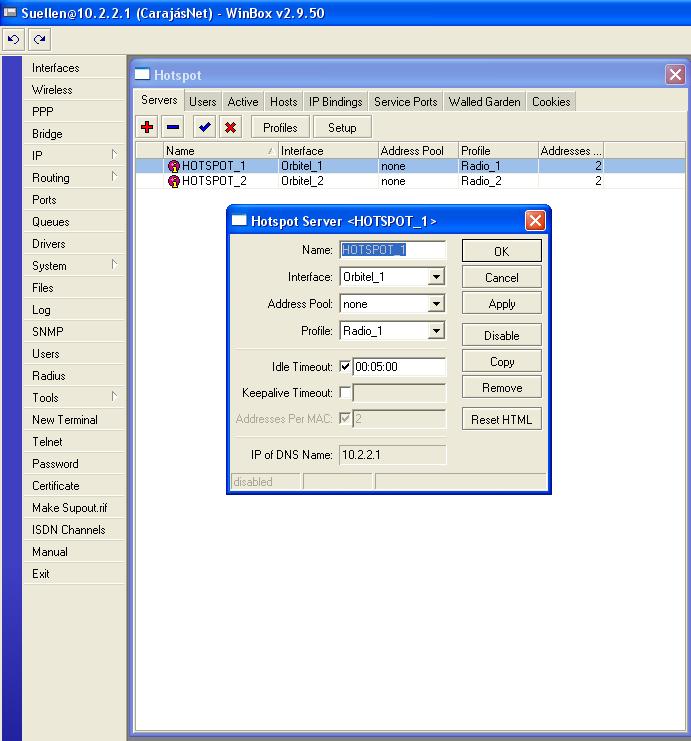The image size is (691, 741).
Task: Open the Service Ports tab
Action: [406, 102]
